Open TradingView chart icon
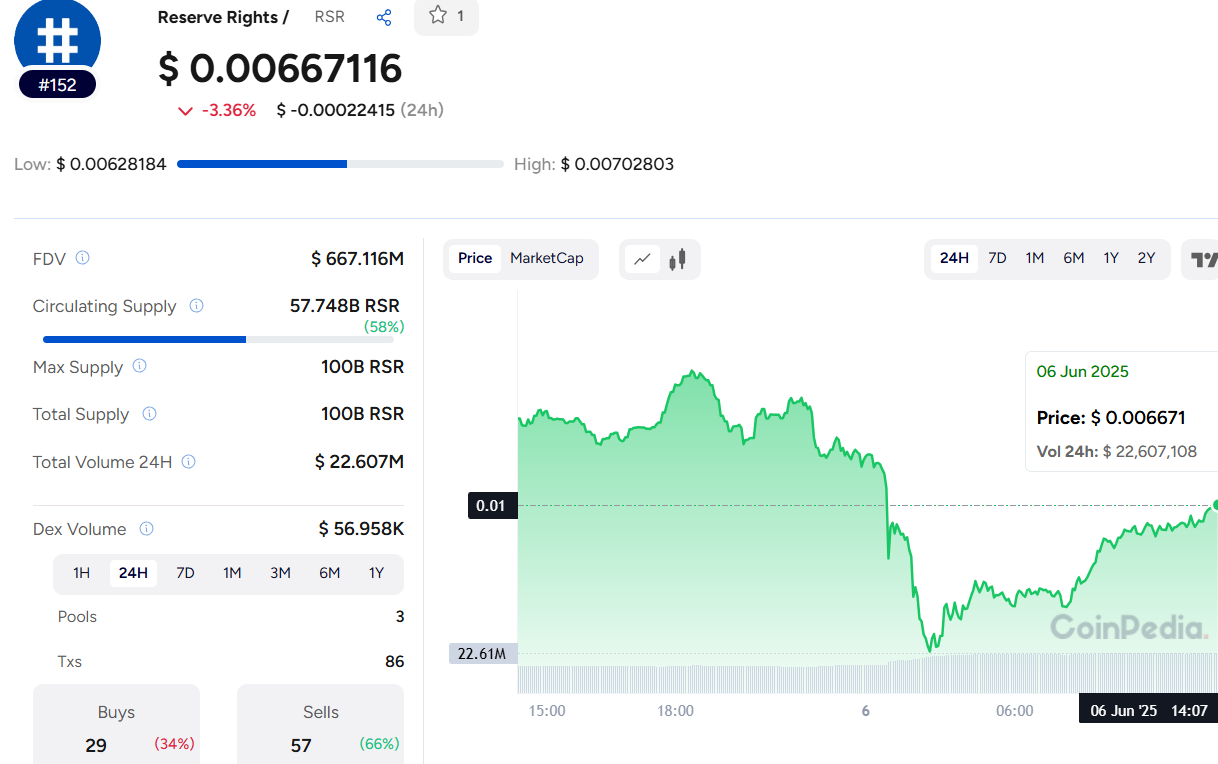The height and width of the screenshot is (764, 1218). 1203,259
